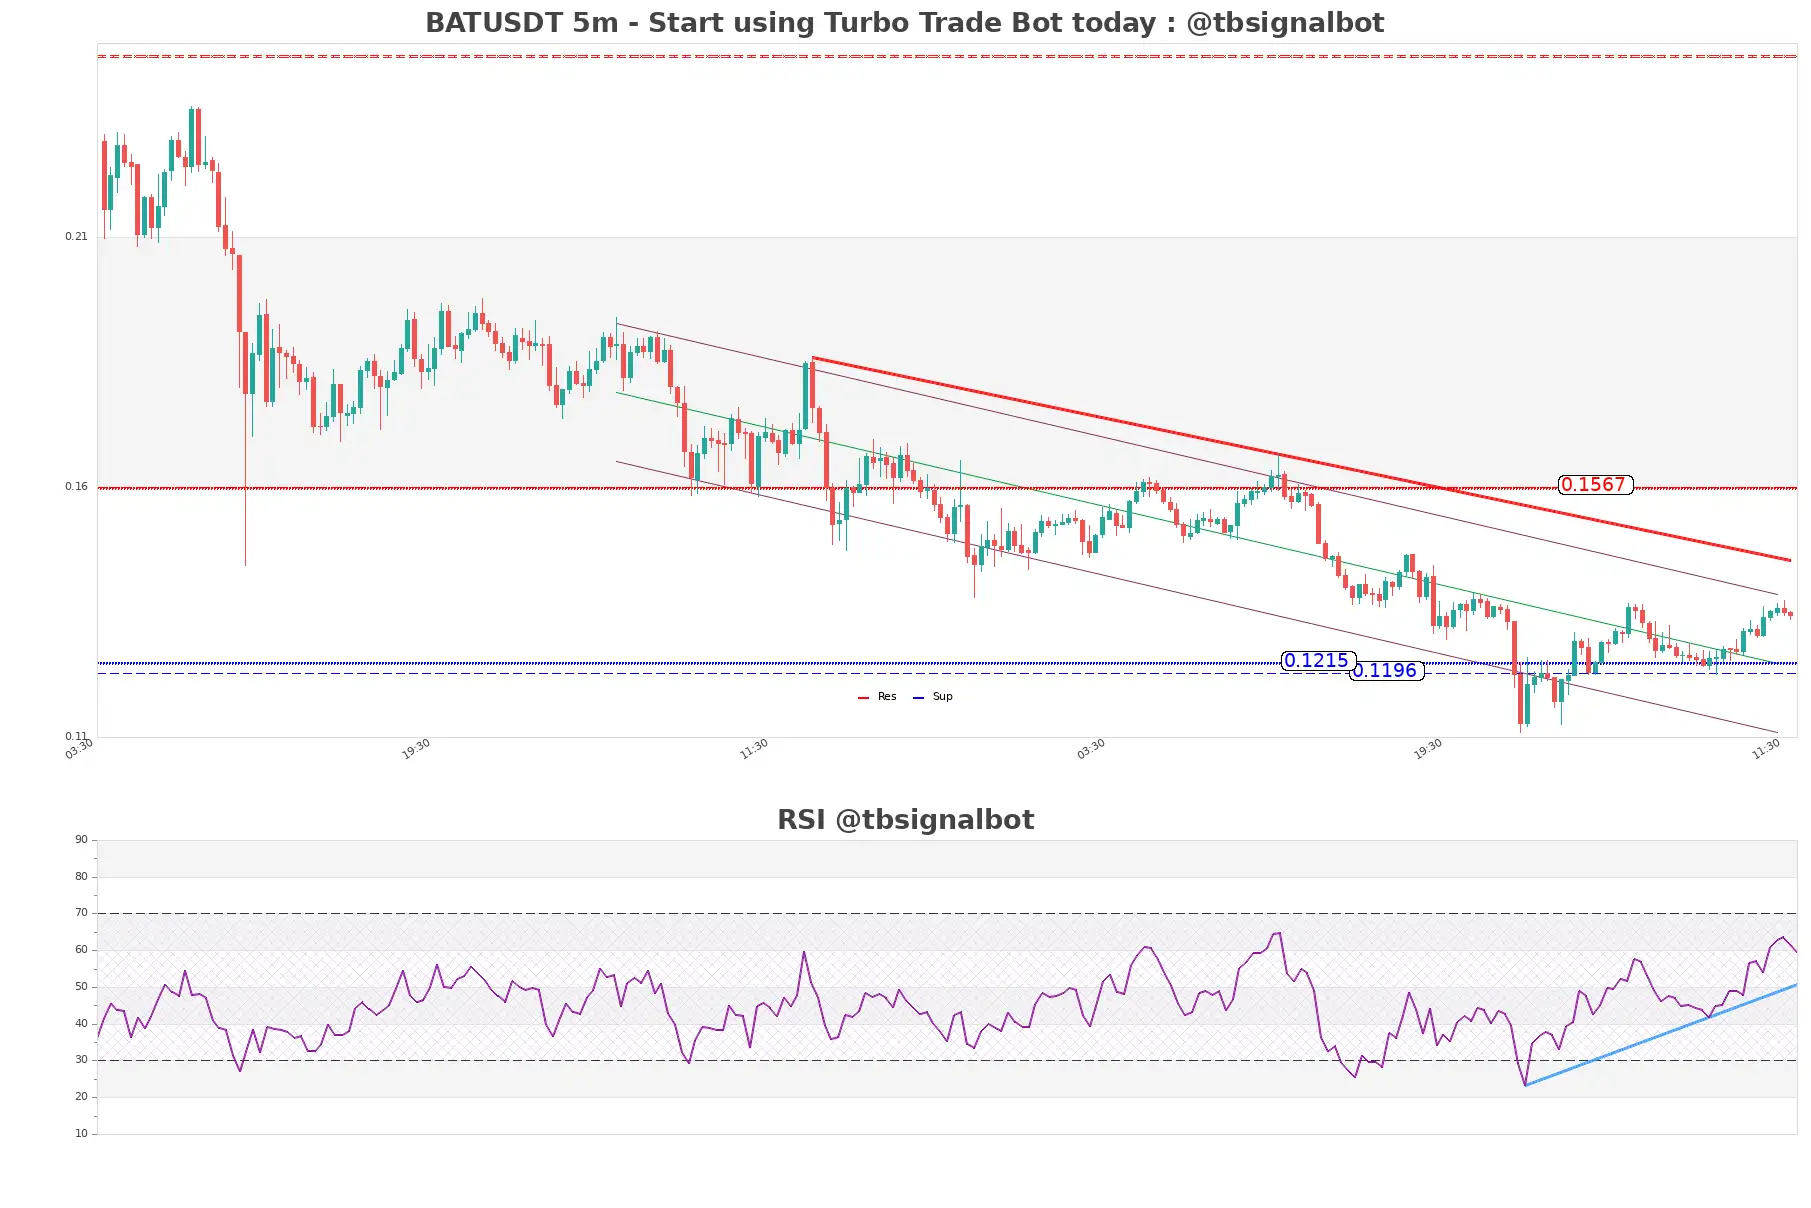Click the Res legend entry
Image resolution: width=1811 pixels, height=1208 pixels.
(x=877, y=697)
